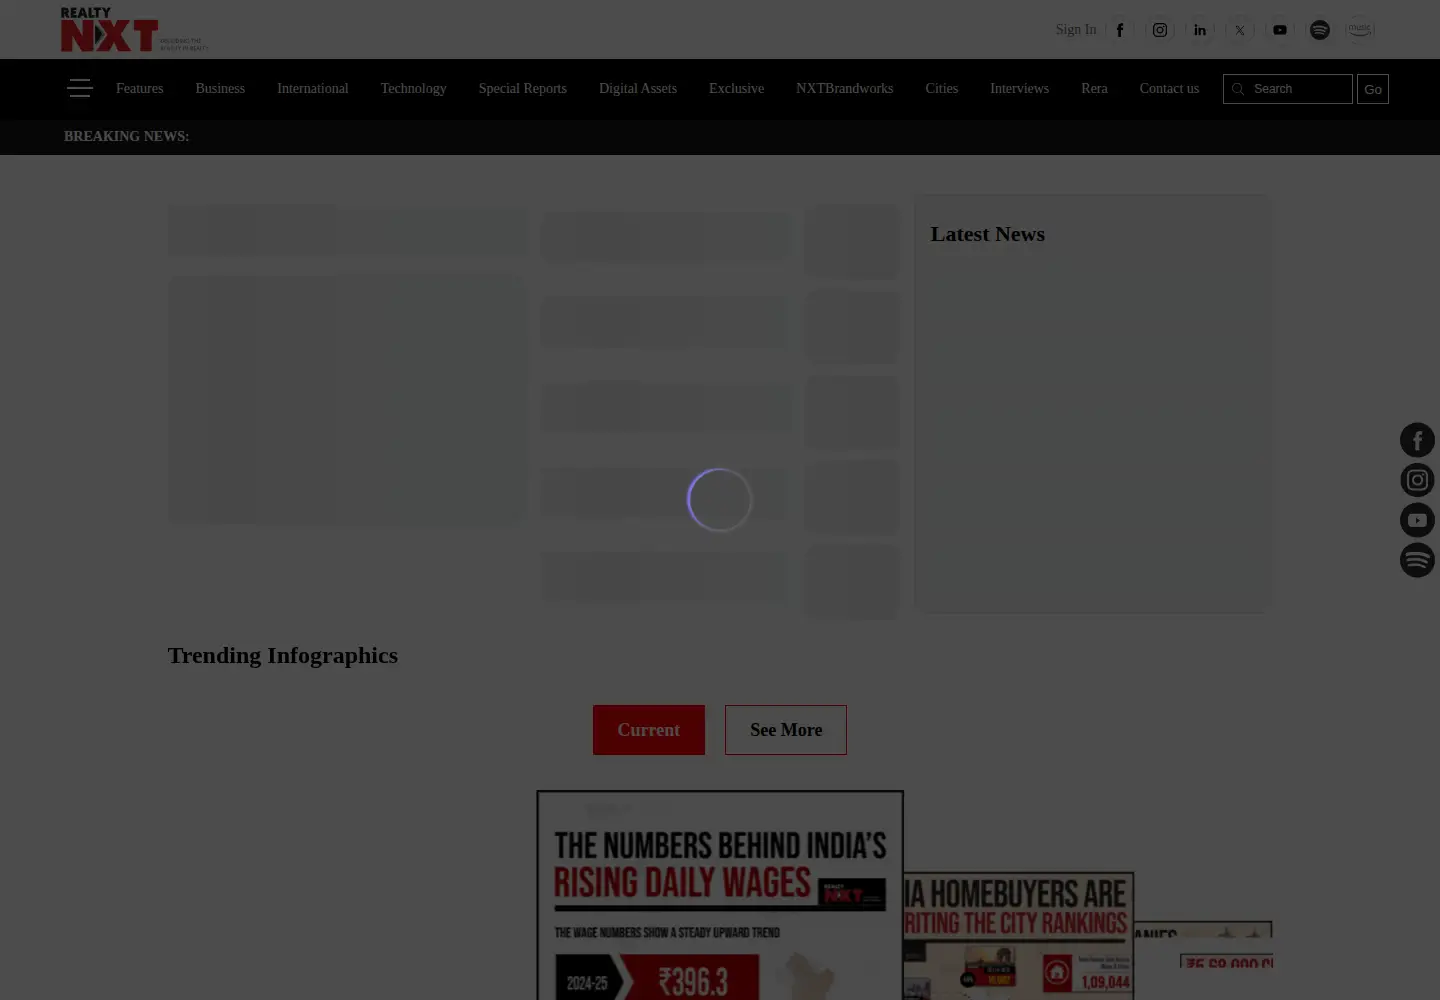Open the Interviews section

point(1019,88)
